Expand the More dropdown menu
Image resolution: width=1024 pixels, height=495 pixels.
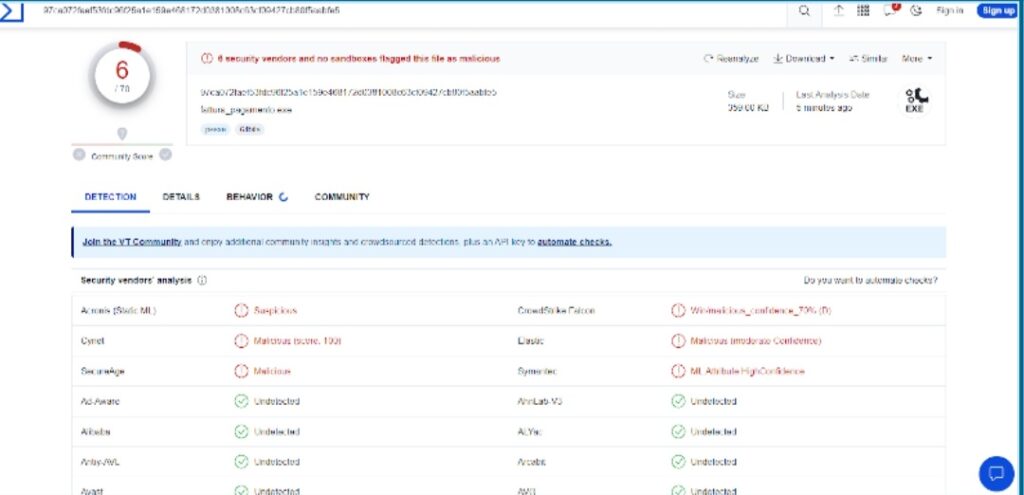click(x=916, y=59)
